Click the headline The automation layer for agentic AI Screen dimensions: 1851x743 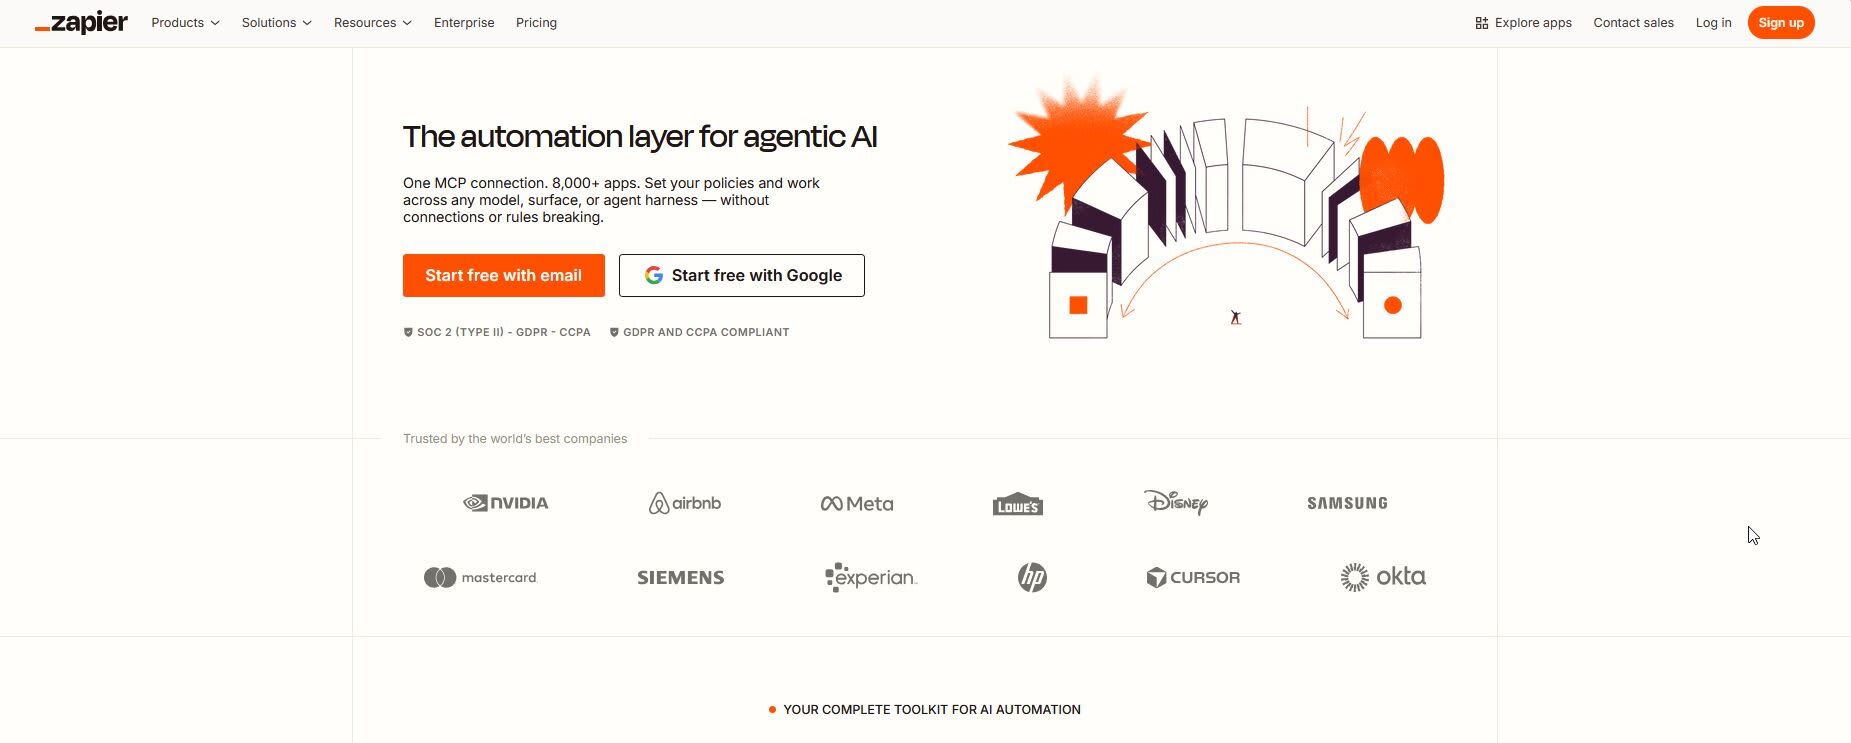point(640,136)
